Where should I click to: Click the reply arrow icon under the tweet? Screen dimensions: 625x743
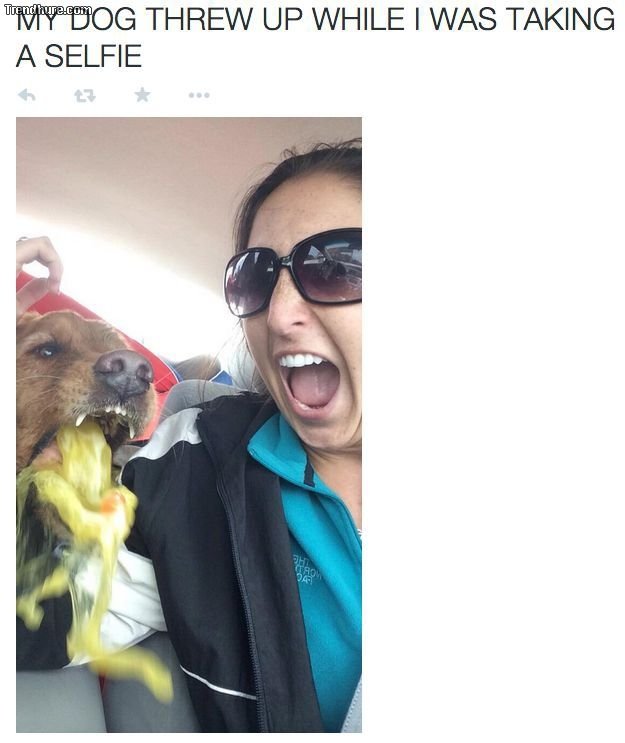[27, 95]
